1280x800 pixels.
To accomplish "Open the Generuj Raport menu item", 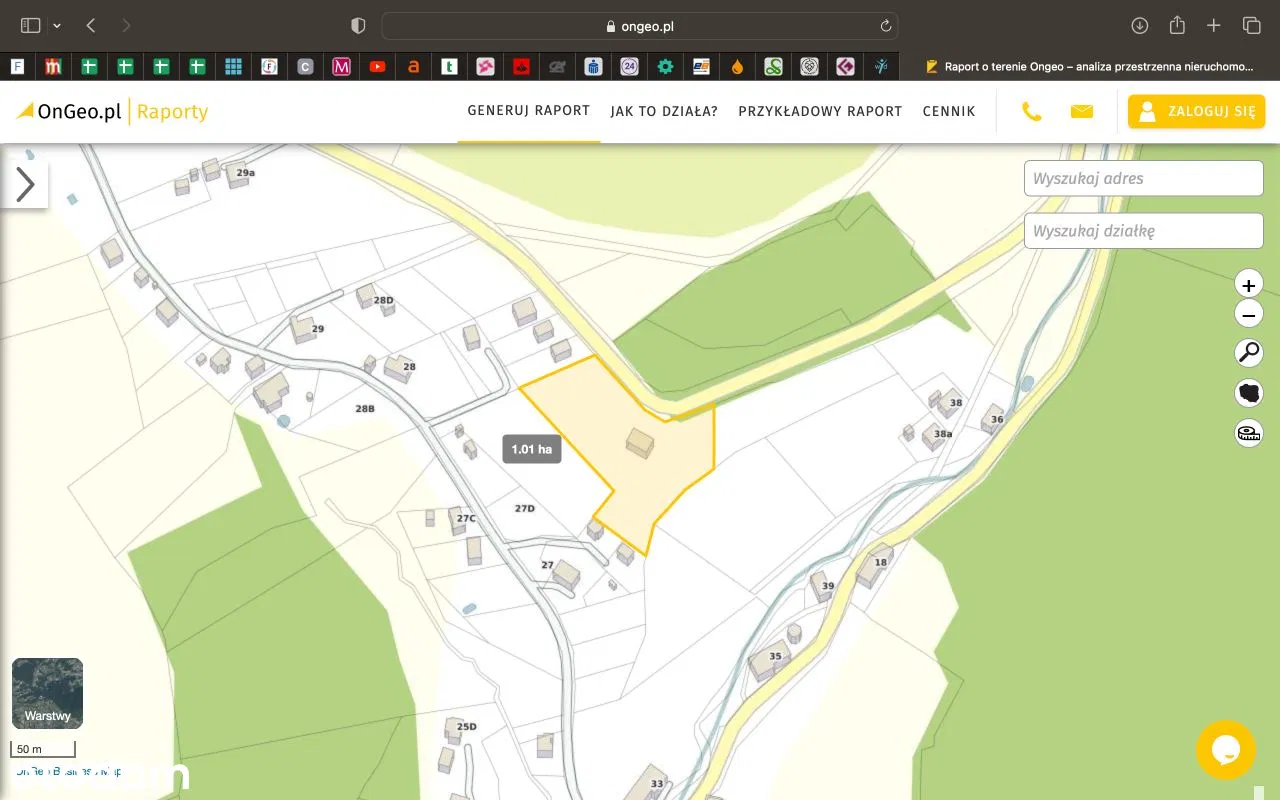I will [528, 111].
